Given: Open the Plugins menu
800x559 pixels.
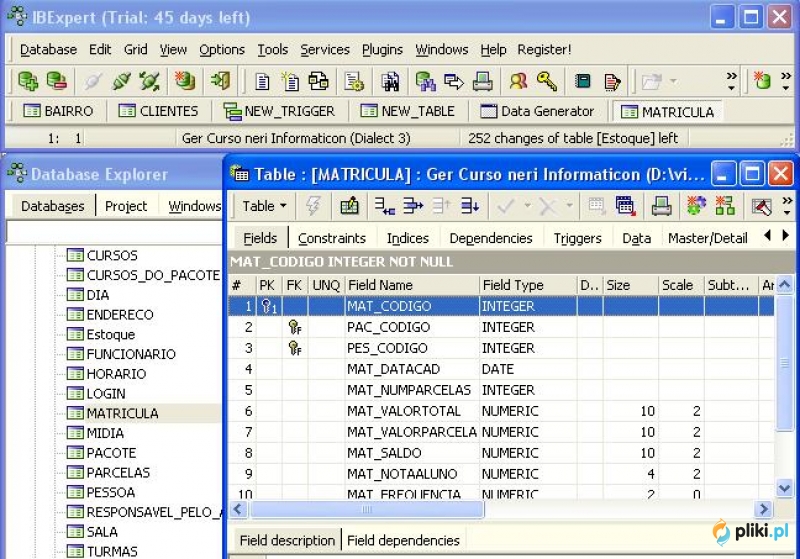Looking at the screenshot, I should click(382, 49).
